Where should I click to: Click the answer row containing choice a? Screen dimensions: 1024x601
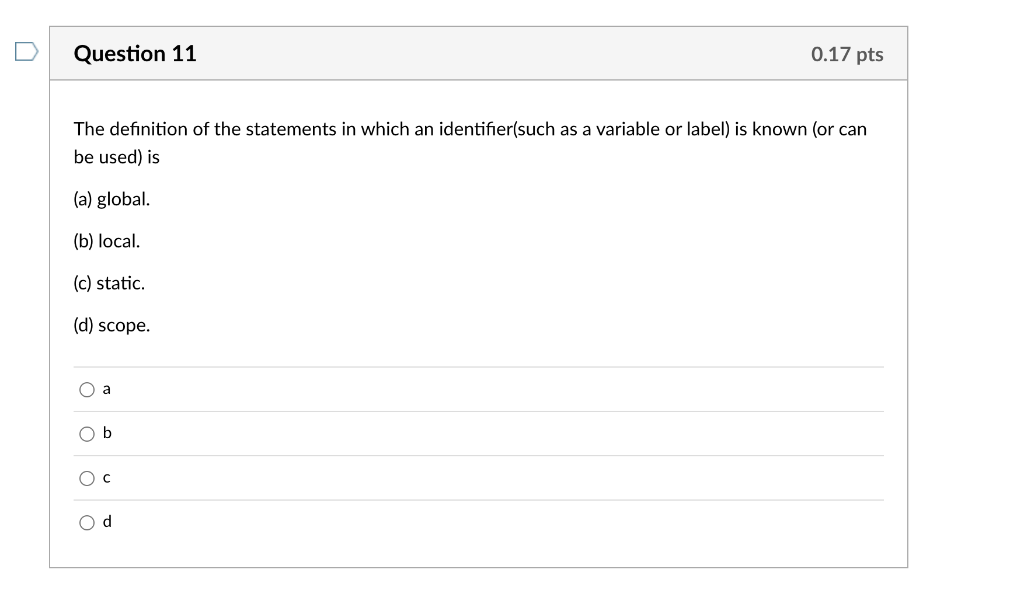pos(480,389)
